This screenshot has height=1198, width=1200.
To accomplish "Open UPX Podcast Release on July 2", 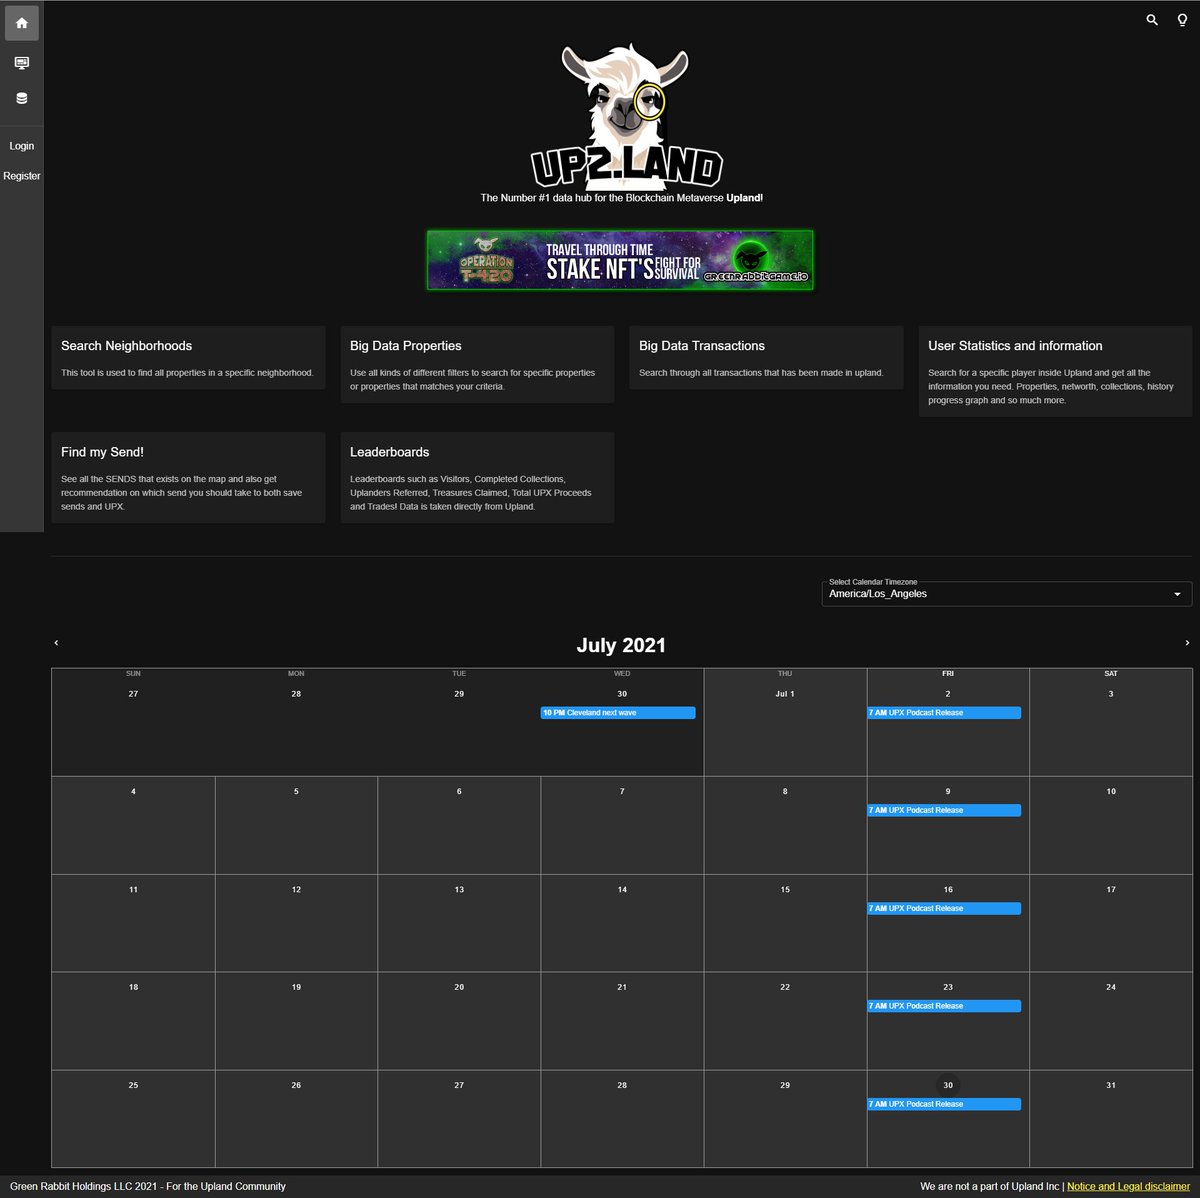I will click(x=944, y=713).
